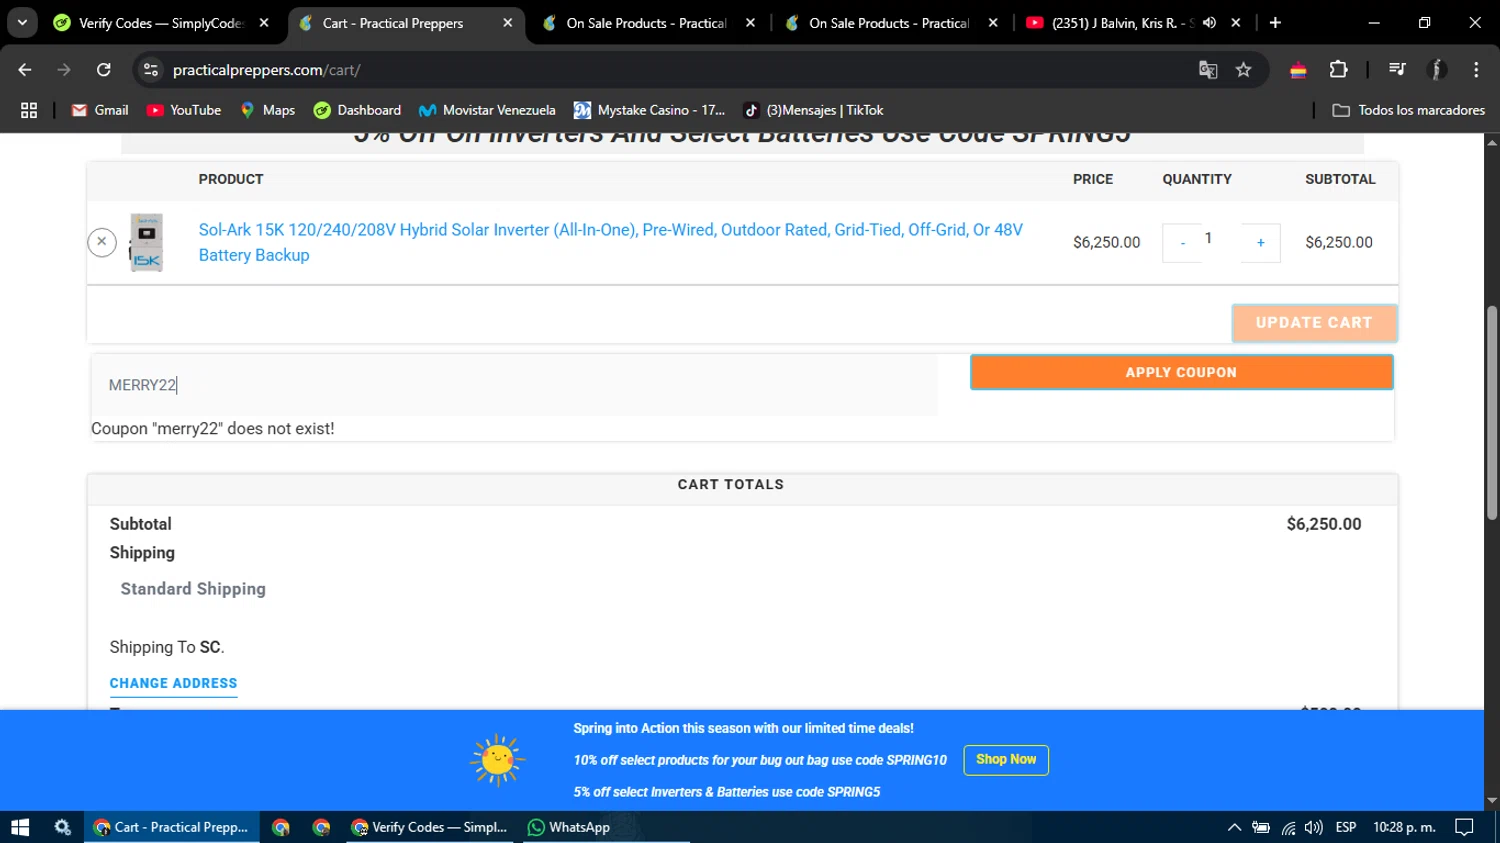This screenshot has width=1500, height=843.
Task: Open Verify Codes Chrome taskbar window
Action: [x=429, y=827]
